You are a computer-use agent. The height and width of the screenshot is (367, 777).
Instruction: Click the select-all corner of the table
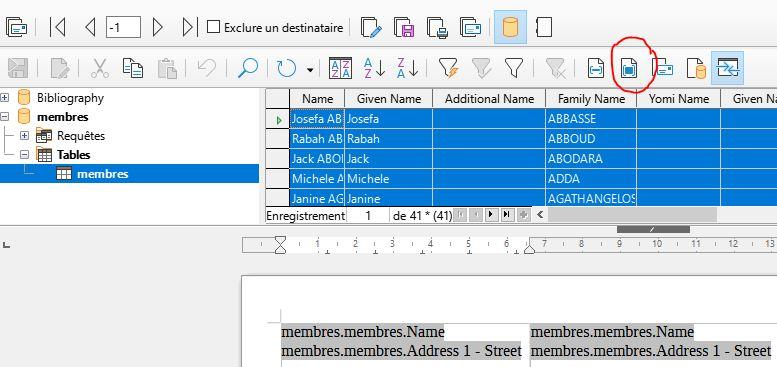pos(278,99)
